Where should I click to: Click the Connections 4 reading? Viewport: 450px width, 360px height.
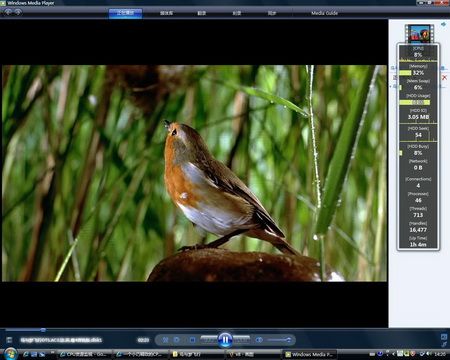(418, 186)
